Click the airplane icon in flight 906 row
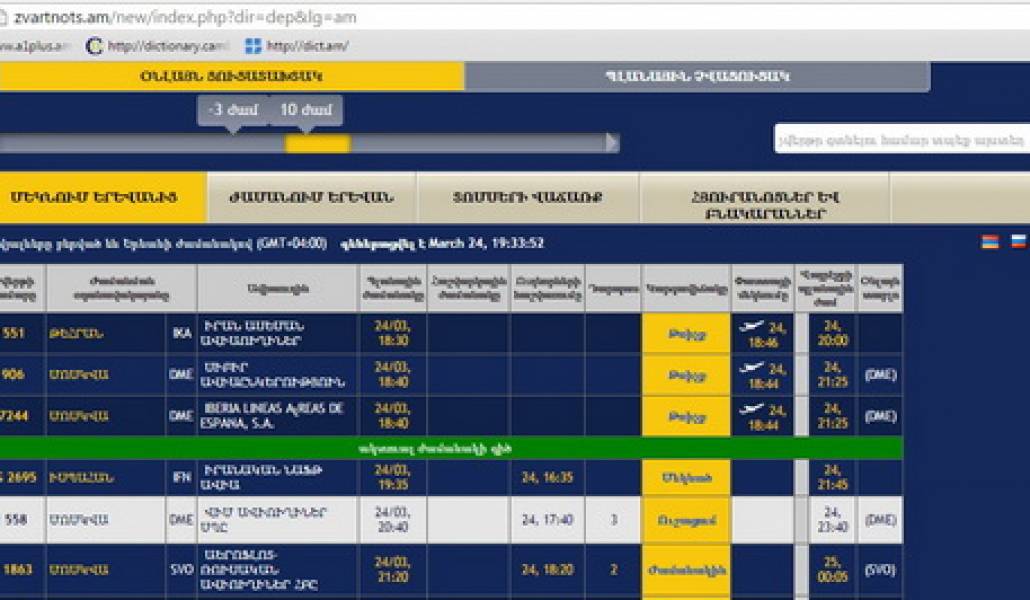This screenshot has width=1030, height=600. [x=749, y=368]
